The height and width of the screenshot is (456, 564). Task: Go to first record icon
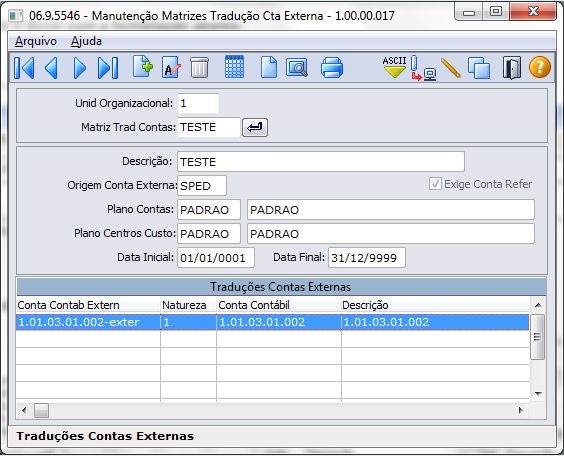(24, 68)
